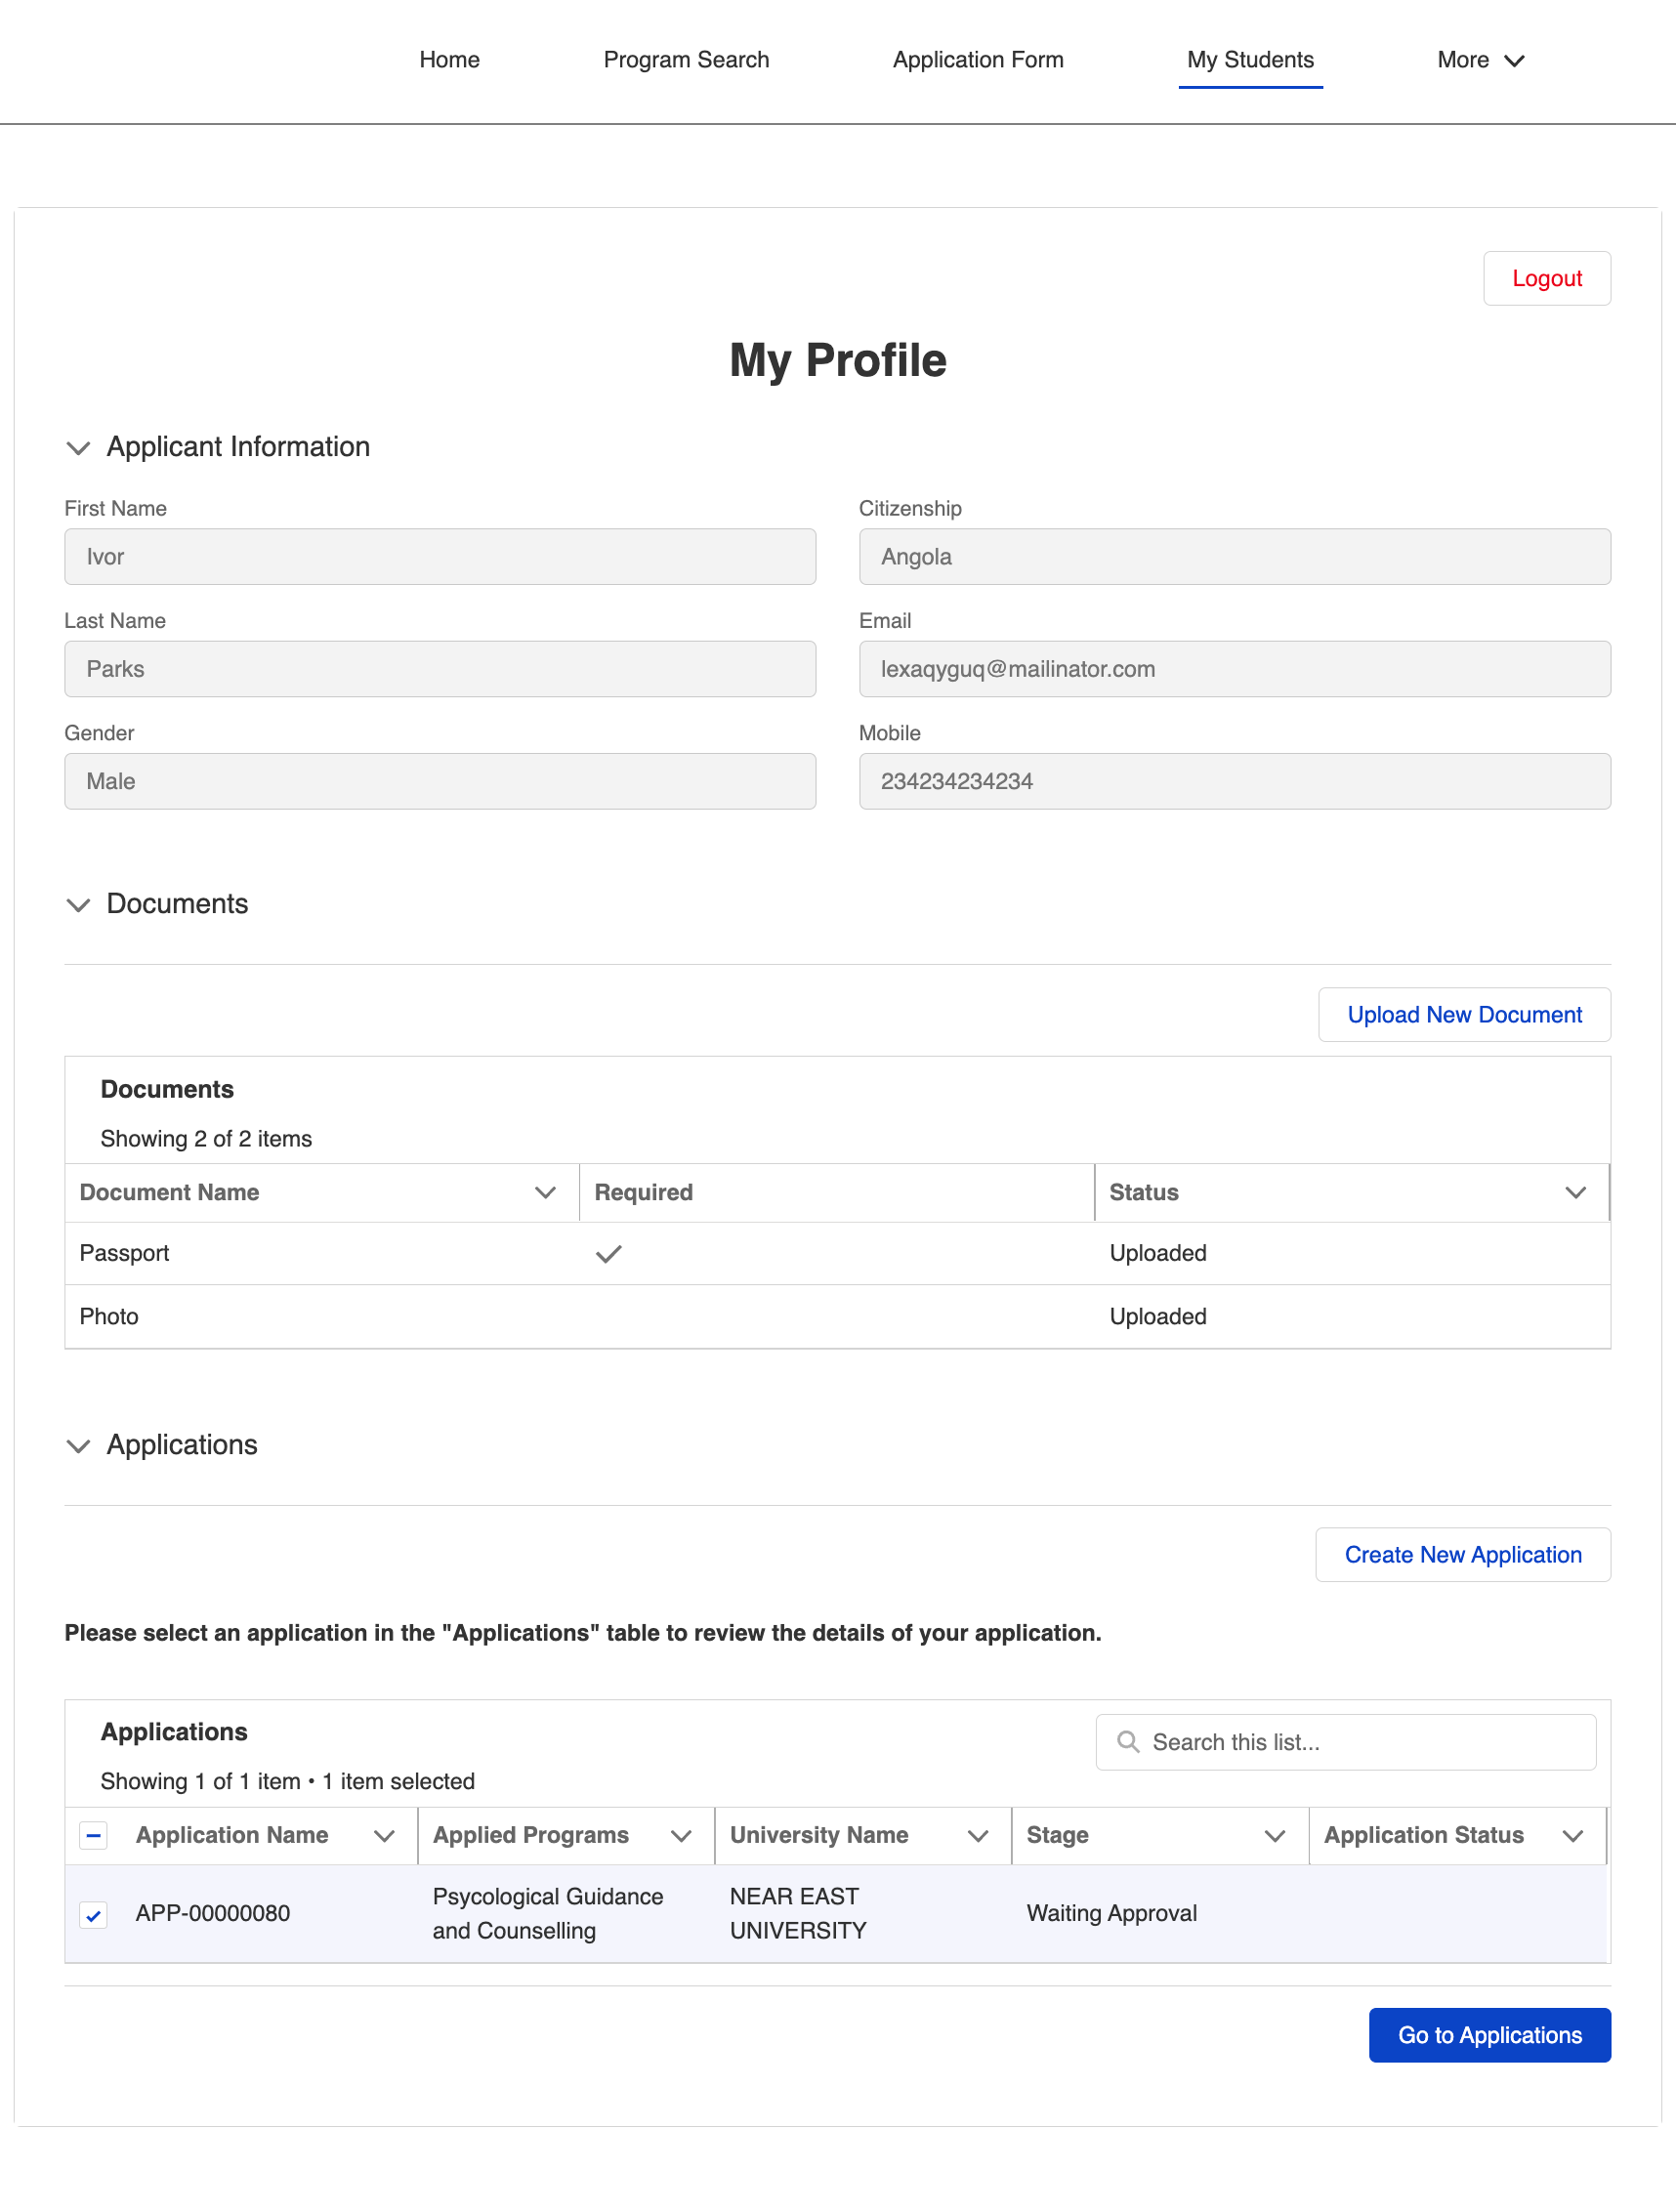
Task: Click the Email field
Action: pyautogui.click(x=1234, y=668)
